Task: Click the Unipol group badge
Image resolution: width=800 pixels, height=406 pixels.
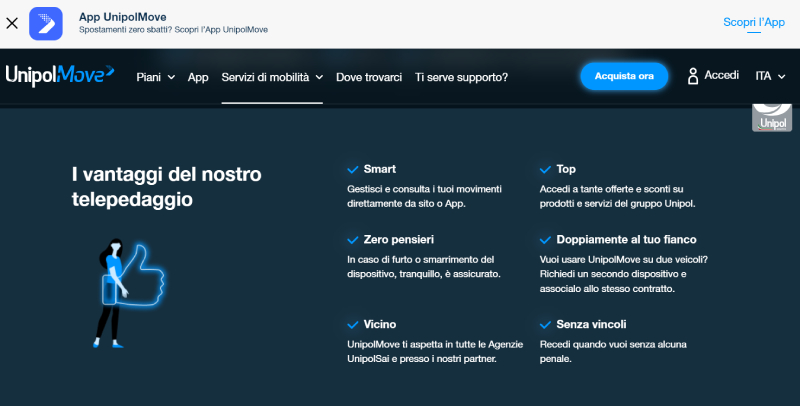Action: (x=772, y=118)
